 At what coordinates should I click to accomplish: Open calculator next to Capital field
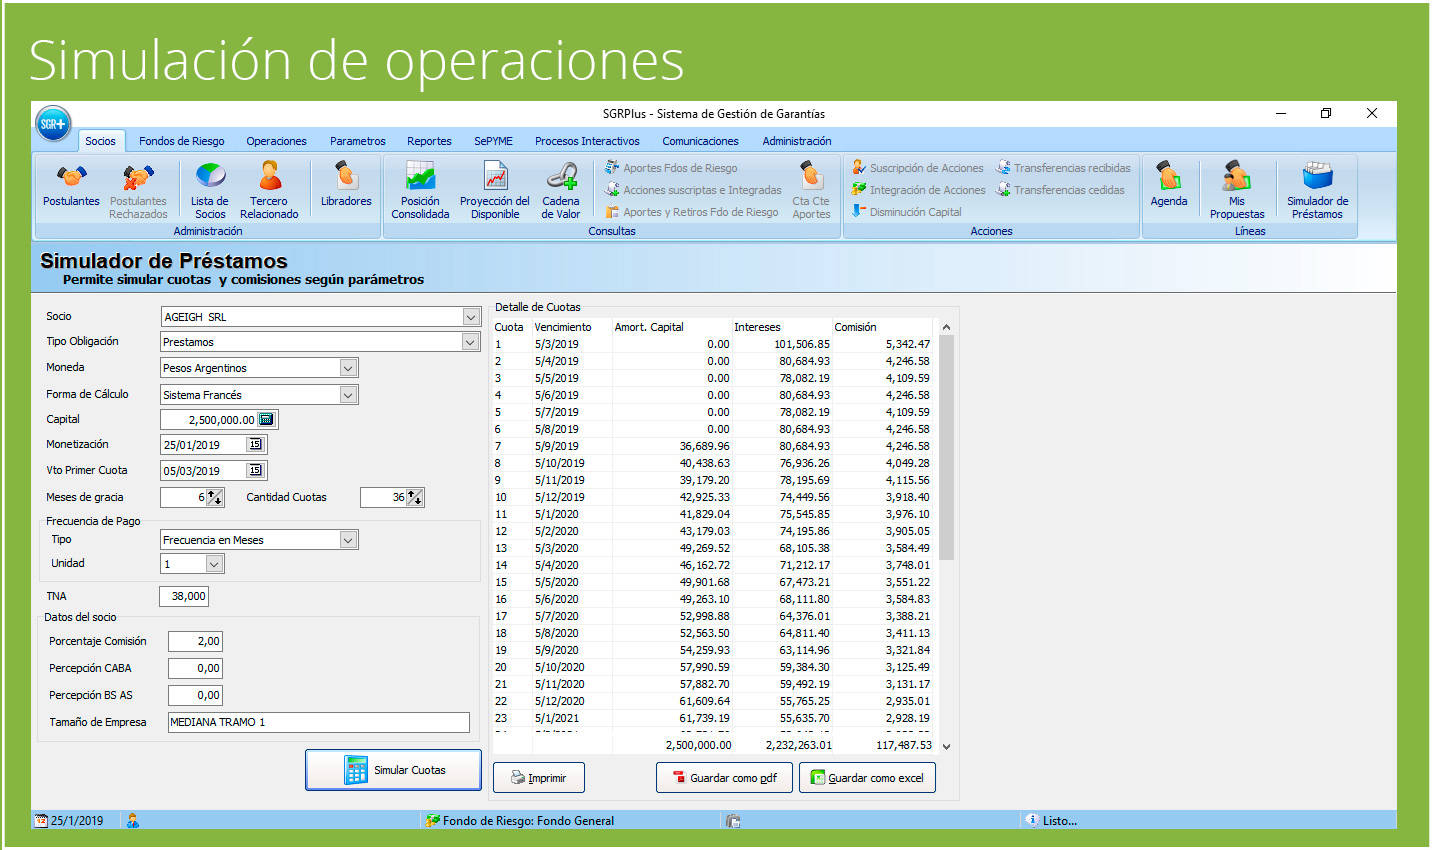coord(266,420)
